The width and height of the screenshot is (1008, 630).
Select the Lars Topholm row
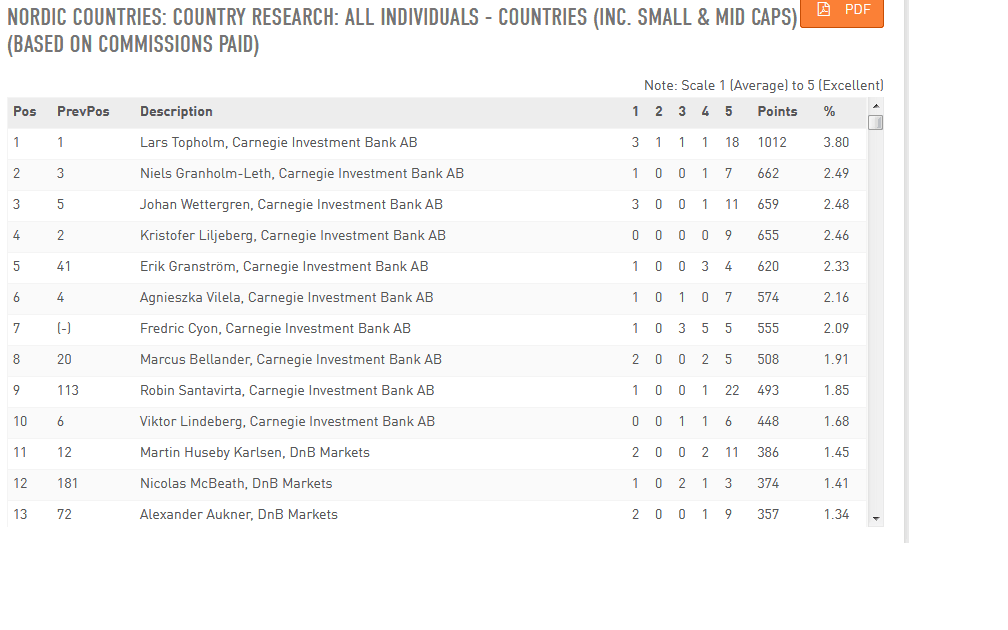[x=278, y=143]
